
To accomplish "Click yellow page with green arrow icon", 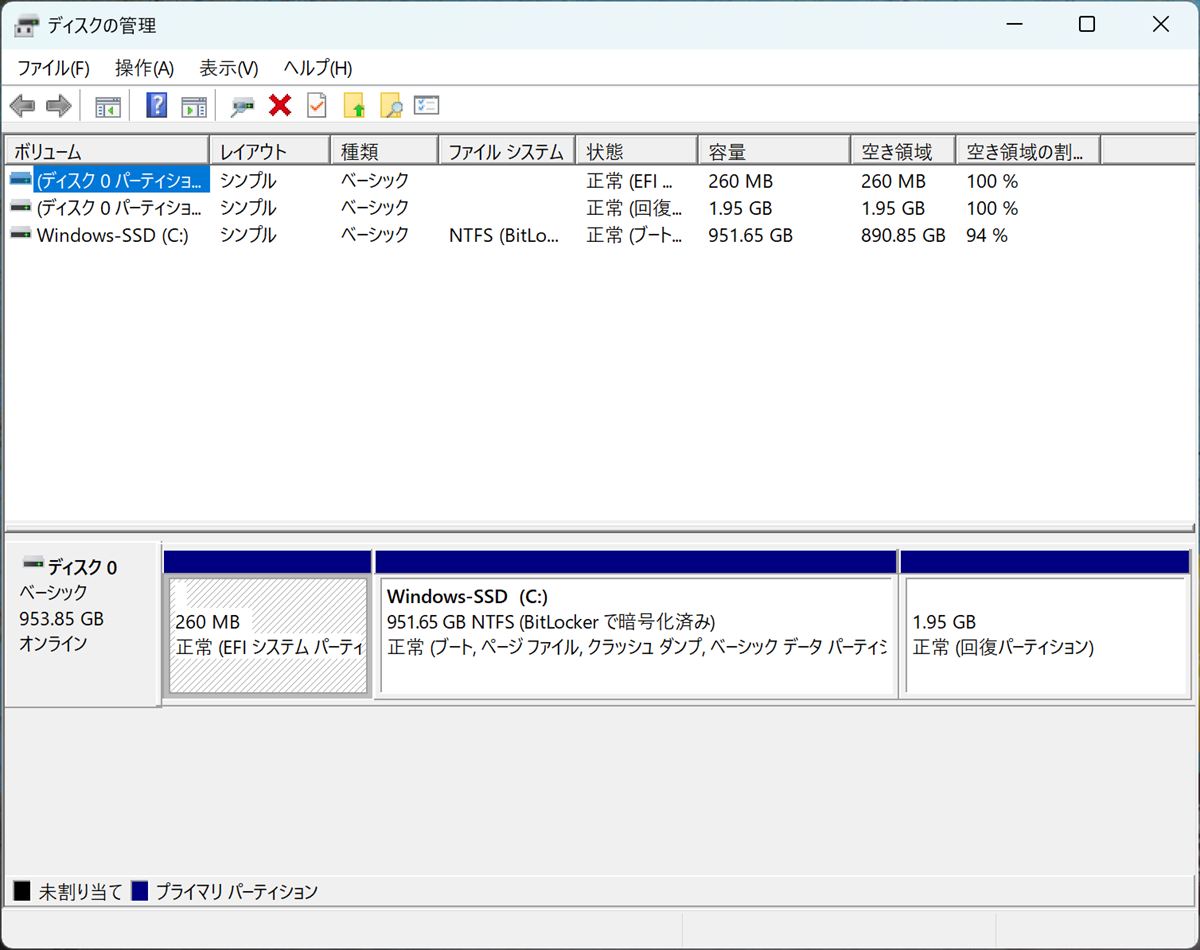I will point(354,106).
